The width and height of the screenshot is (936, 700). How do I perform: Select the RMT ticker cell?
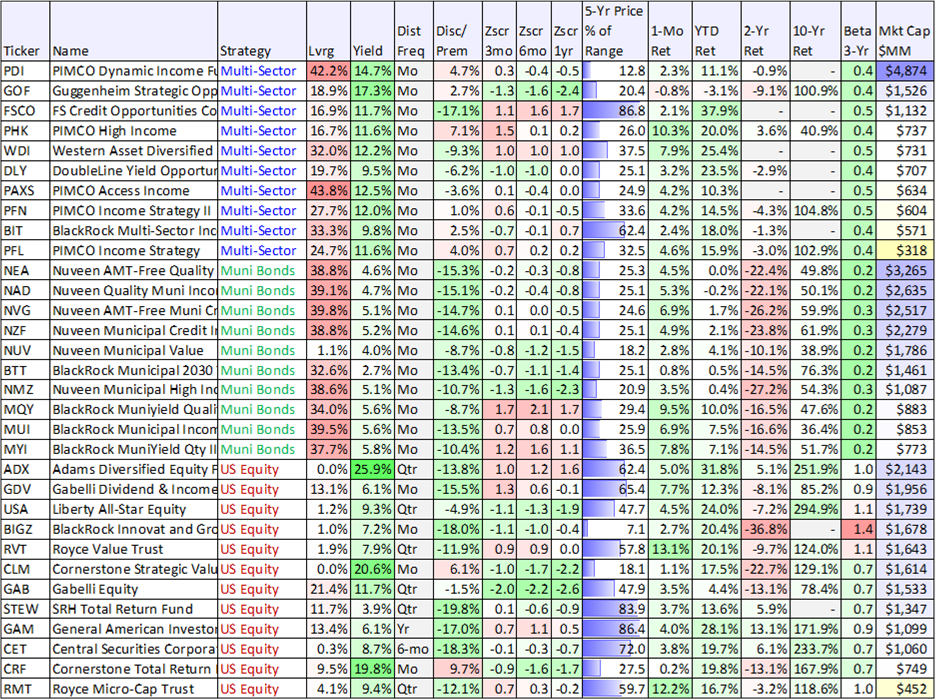click(26, 689)
